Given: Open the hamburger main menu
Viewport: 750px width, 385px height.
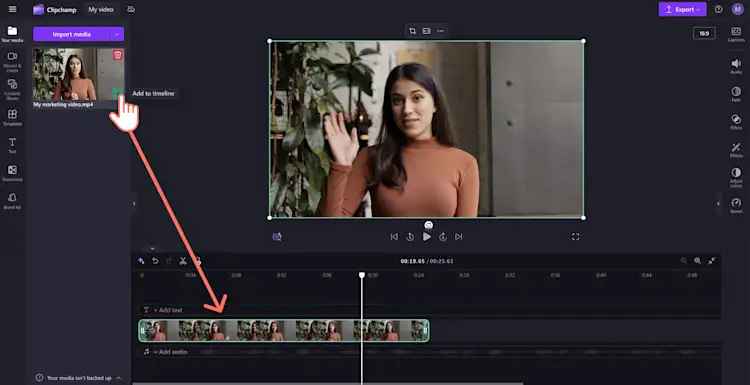Looking at the screenshot, I should 12,9.
